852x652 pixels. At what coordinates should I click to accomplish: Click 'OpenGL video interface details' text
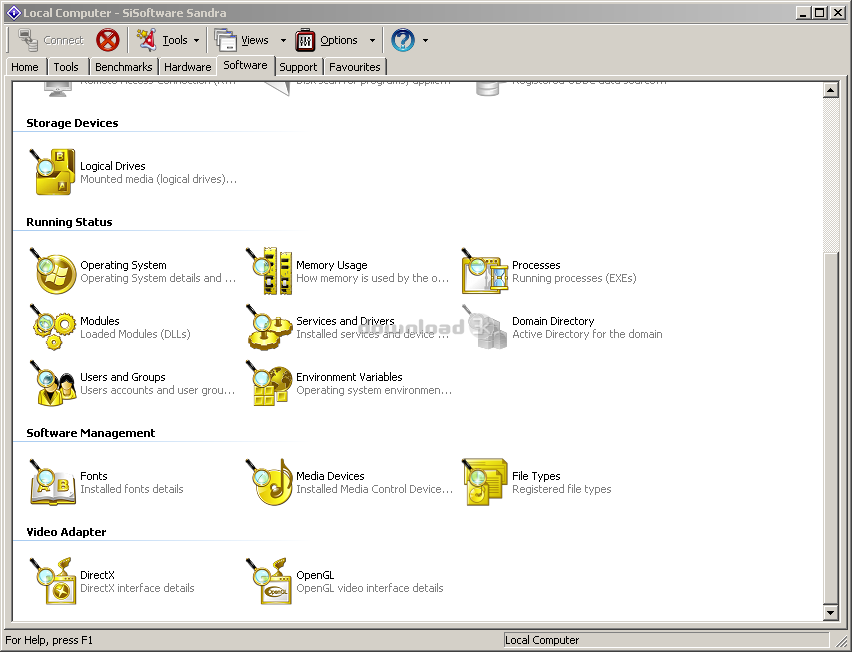(x=369, y=588)
